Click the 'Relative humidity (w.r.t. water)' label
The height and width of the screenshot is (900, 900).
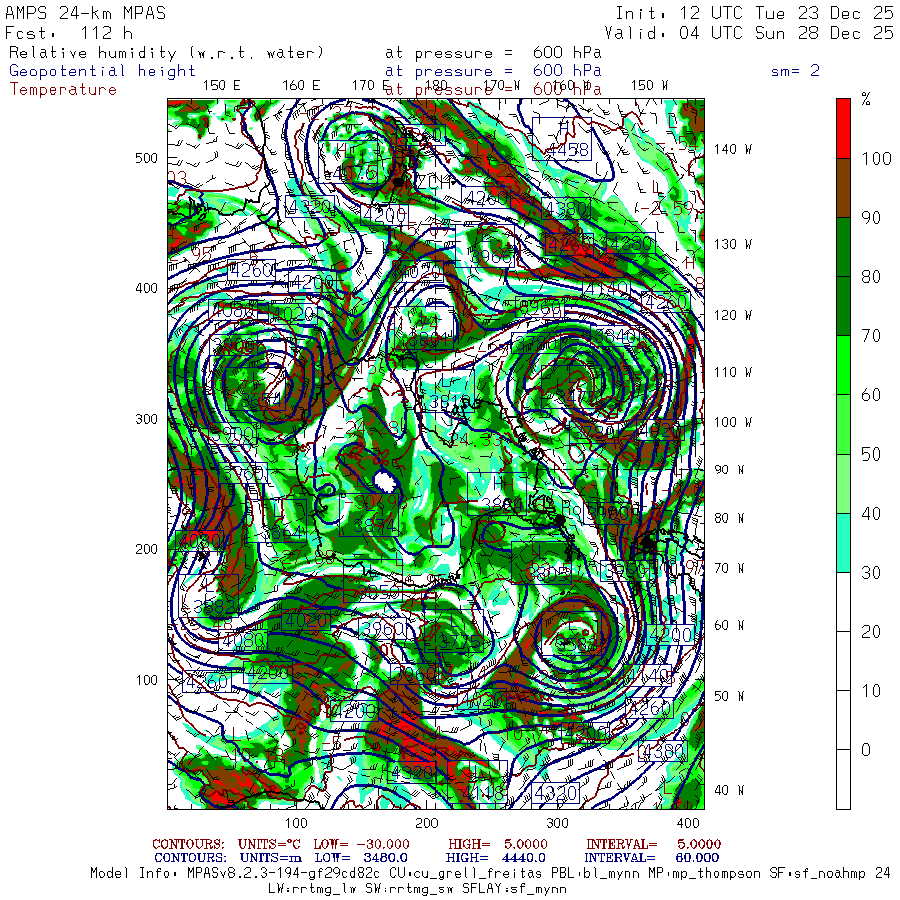[x=166, y=53]
